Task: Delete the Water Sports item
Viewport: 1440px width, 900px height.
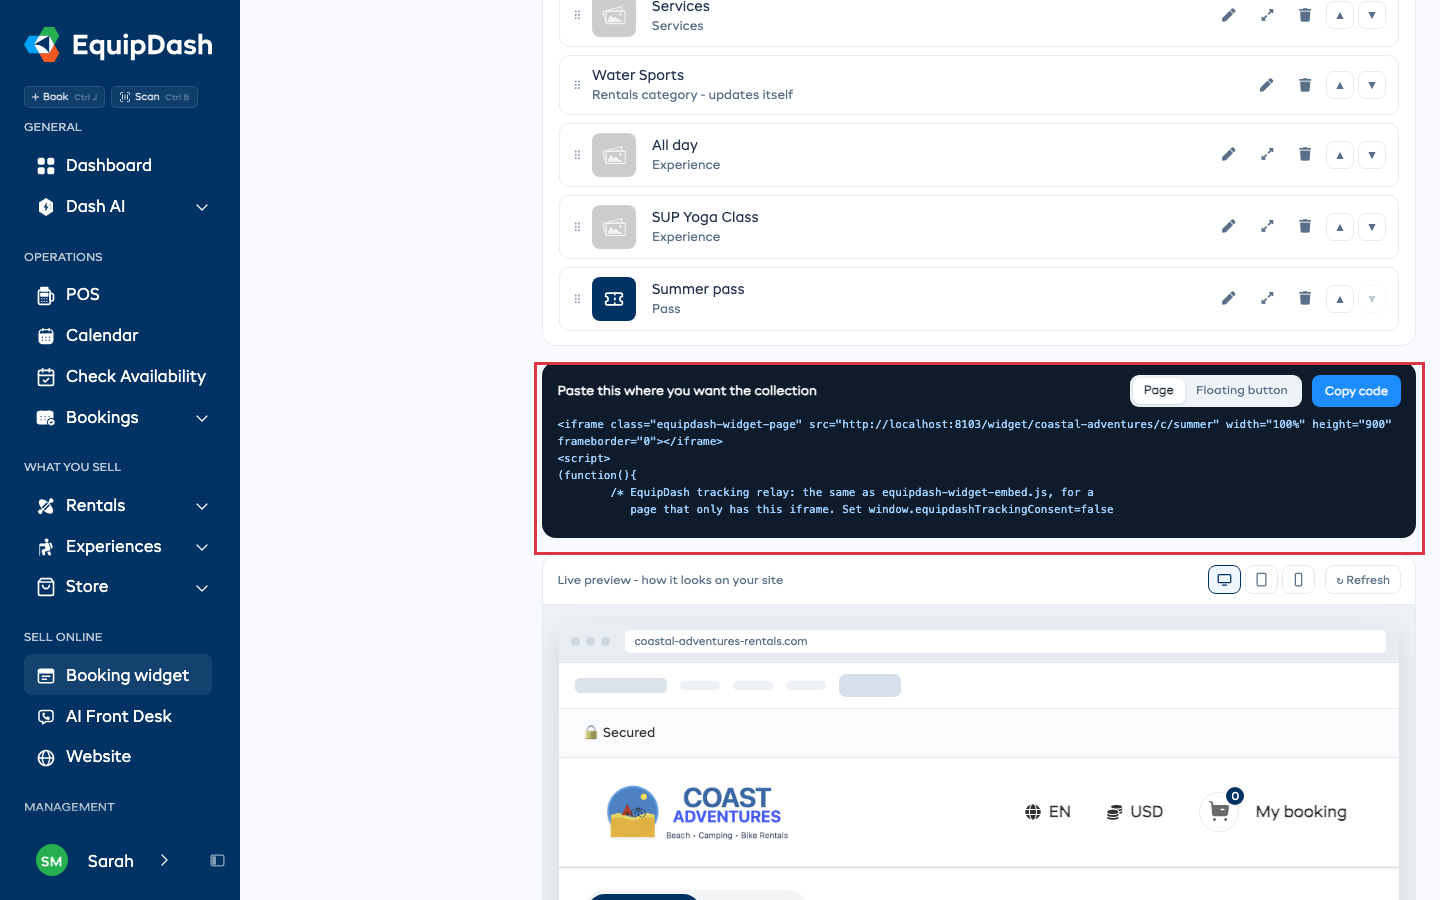Action: [1305, 85]
